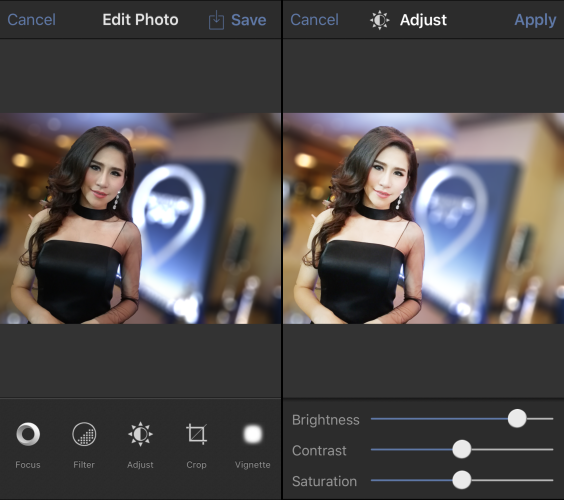The height and width of the screenshot is (500, 564).
Task: Tap Cancel on the Edit Photo screen
Action: tap(32, 20)
